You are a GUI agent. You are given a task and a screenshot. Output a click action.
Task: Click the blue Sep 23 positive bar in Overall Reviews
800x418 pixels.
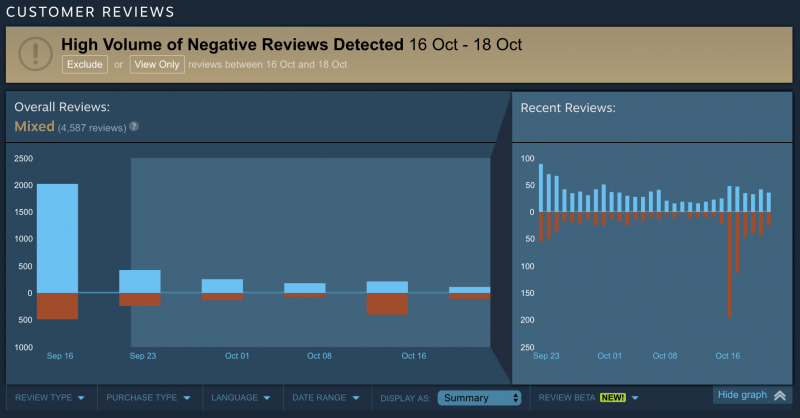(140, 281)
